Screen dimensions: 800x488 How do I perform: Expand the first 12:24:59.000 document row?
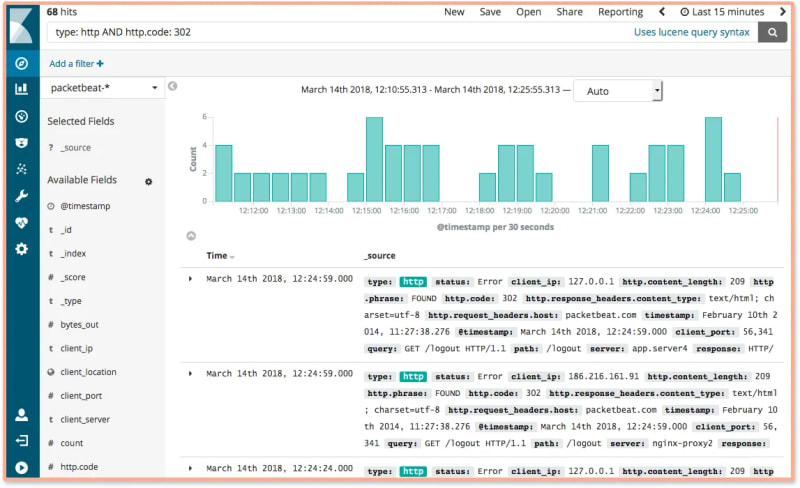[x=190, y=279]
